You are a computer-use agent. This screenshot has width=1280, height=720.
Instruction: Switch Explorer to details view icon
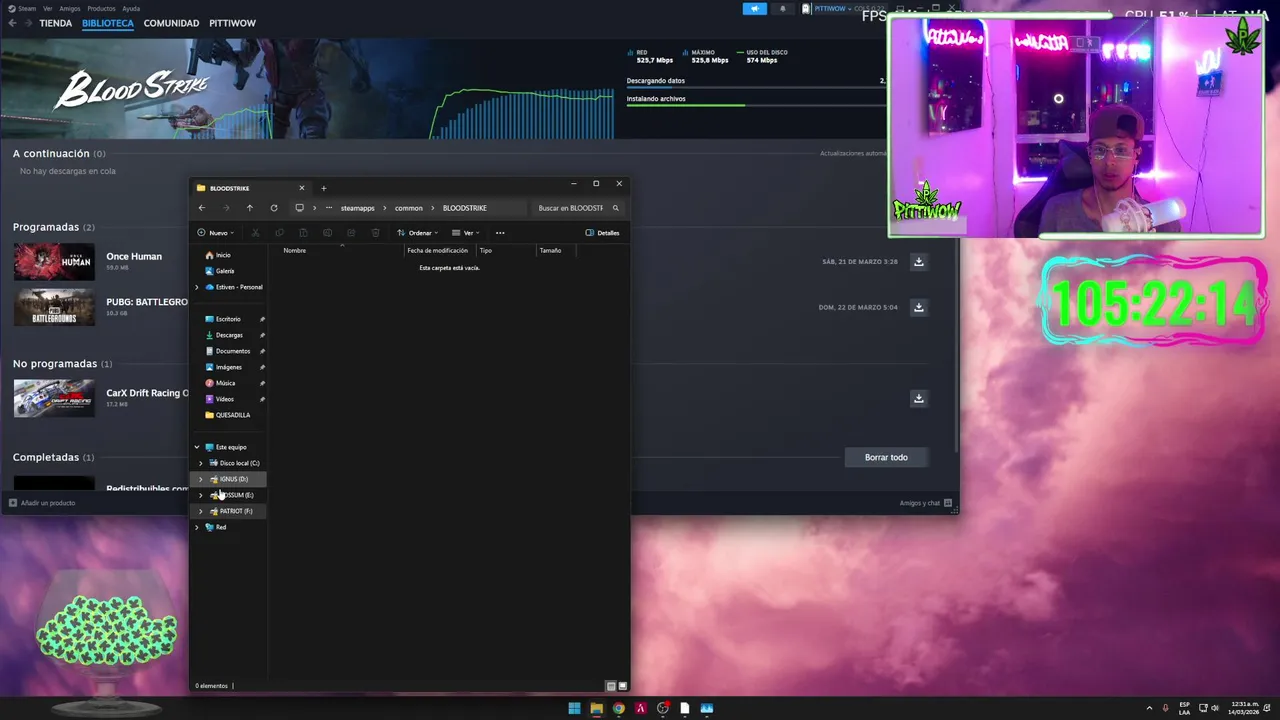611,686
